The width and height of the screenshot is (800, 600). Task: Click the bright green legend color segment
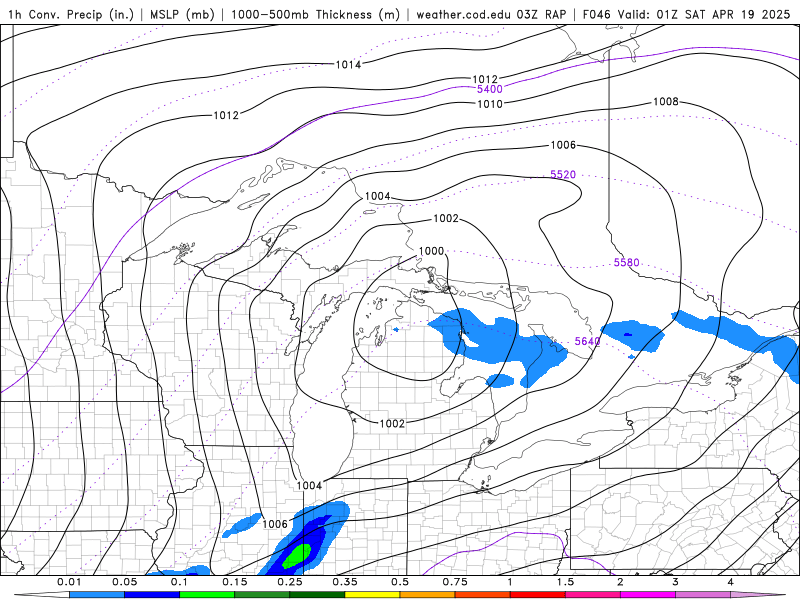207,595
